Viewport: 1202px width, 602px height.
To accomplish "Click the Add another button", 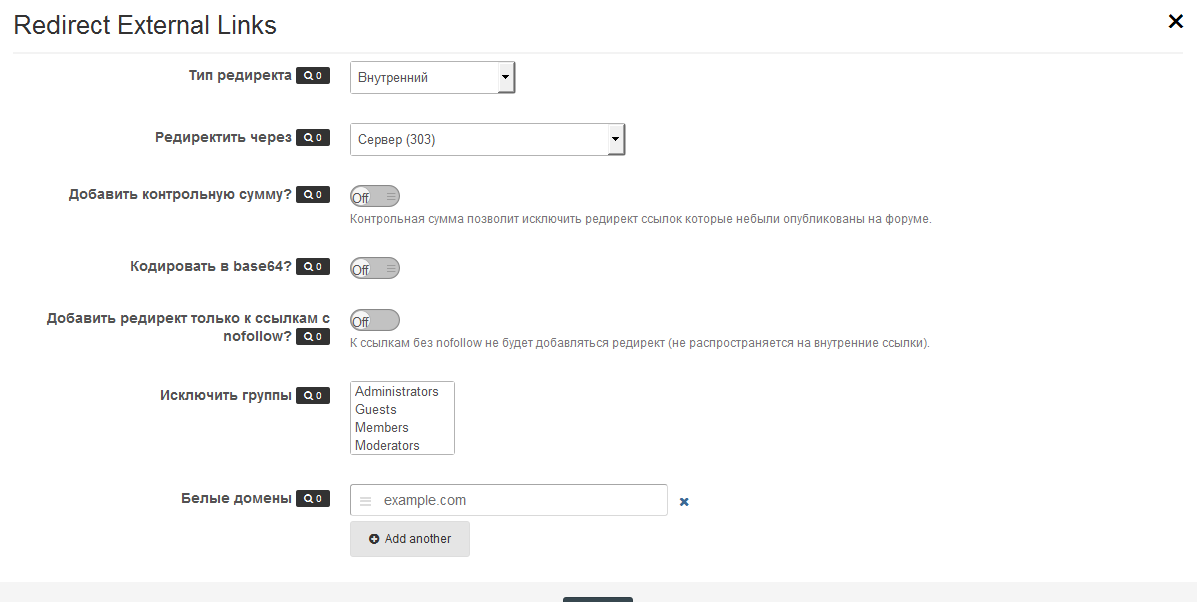I will 410,539.
